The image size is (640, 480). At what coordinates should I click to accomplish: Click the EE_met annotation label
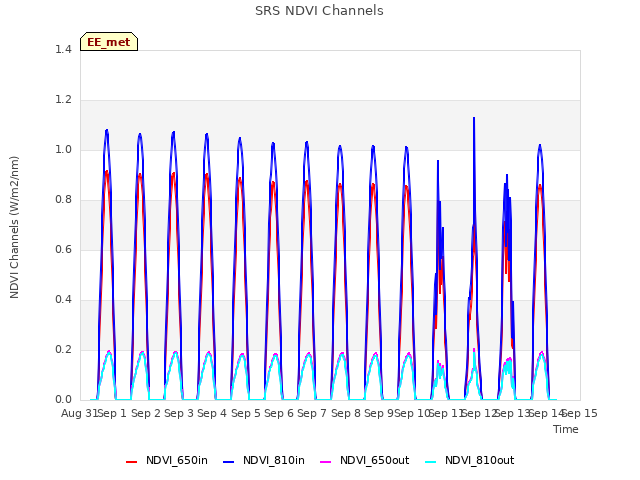tap(109, 42)
